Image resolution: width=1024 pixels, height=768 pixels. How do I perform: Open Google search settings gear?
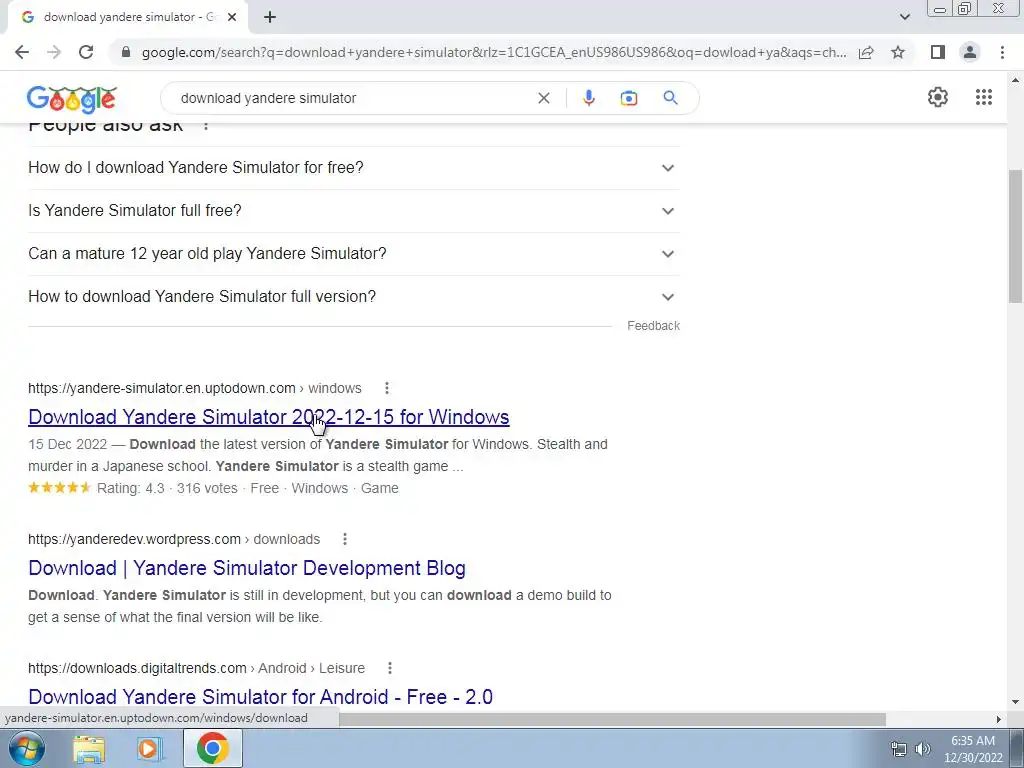(938, 97)
